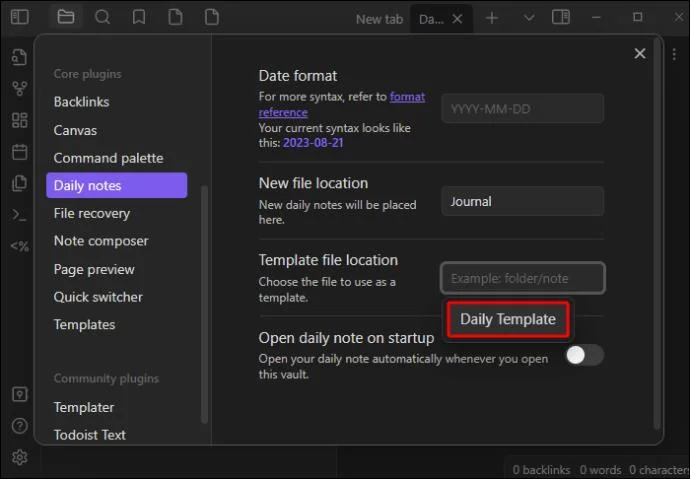Close the settings dialog with X
690x479 pixels.
click(640, 54)
